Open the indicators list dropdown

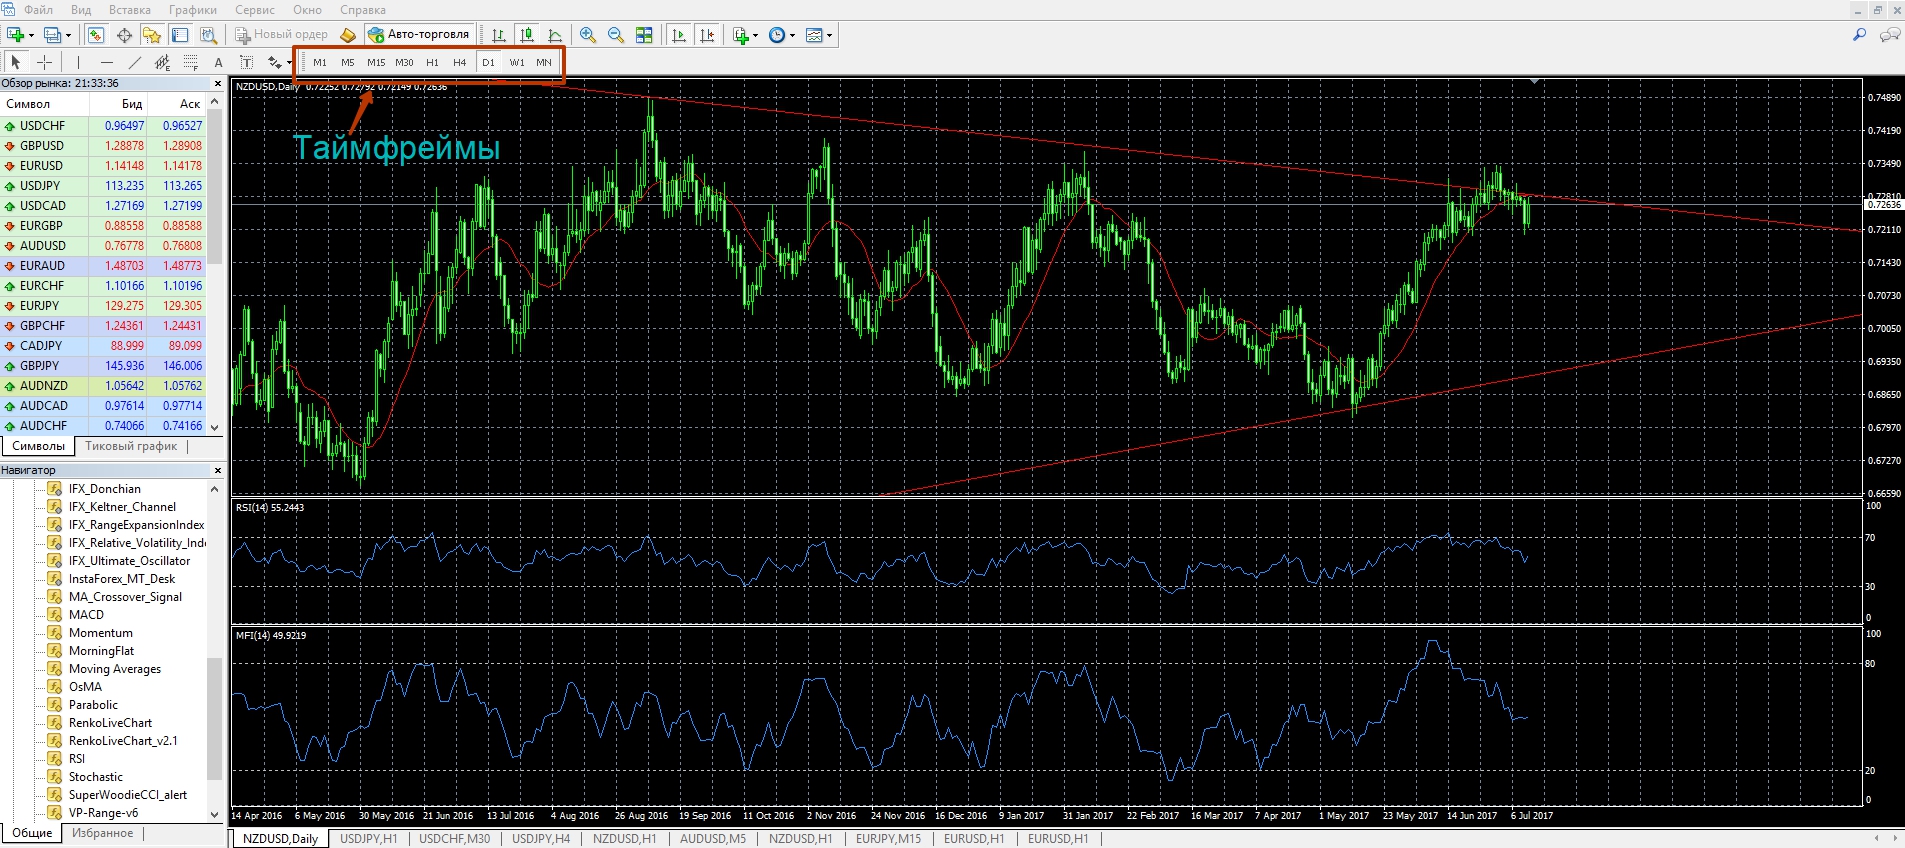pyautogui.click(x=745, y=35)
